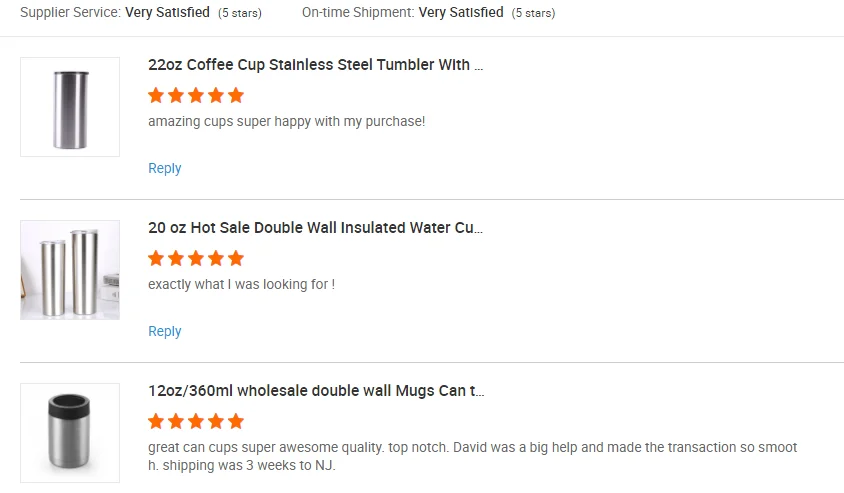The width and height of the screenshot is (844, 493).
Task: Open the 20 oz Hot Sale Double Wall title
Action: click(x=315, y=228)
